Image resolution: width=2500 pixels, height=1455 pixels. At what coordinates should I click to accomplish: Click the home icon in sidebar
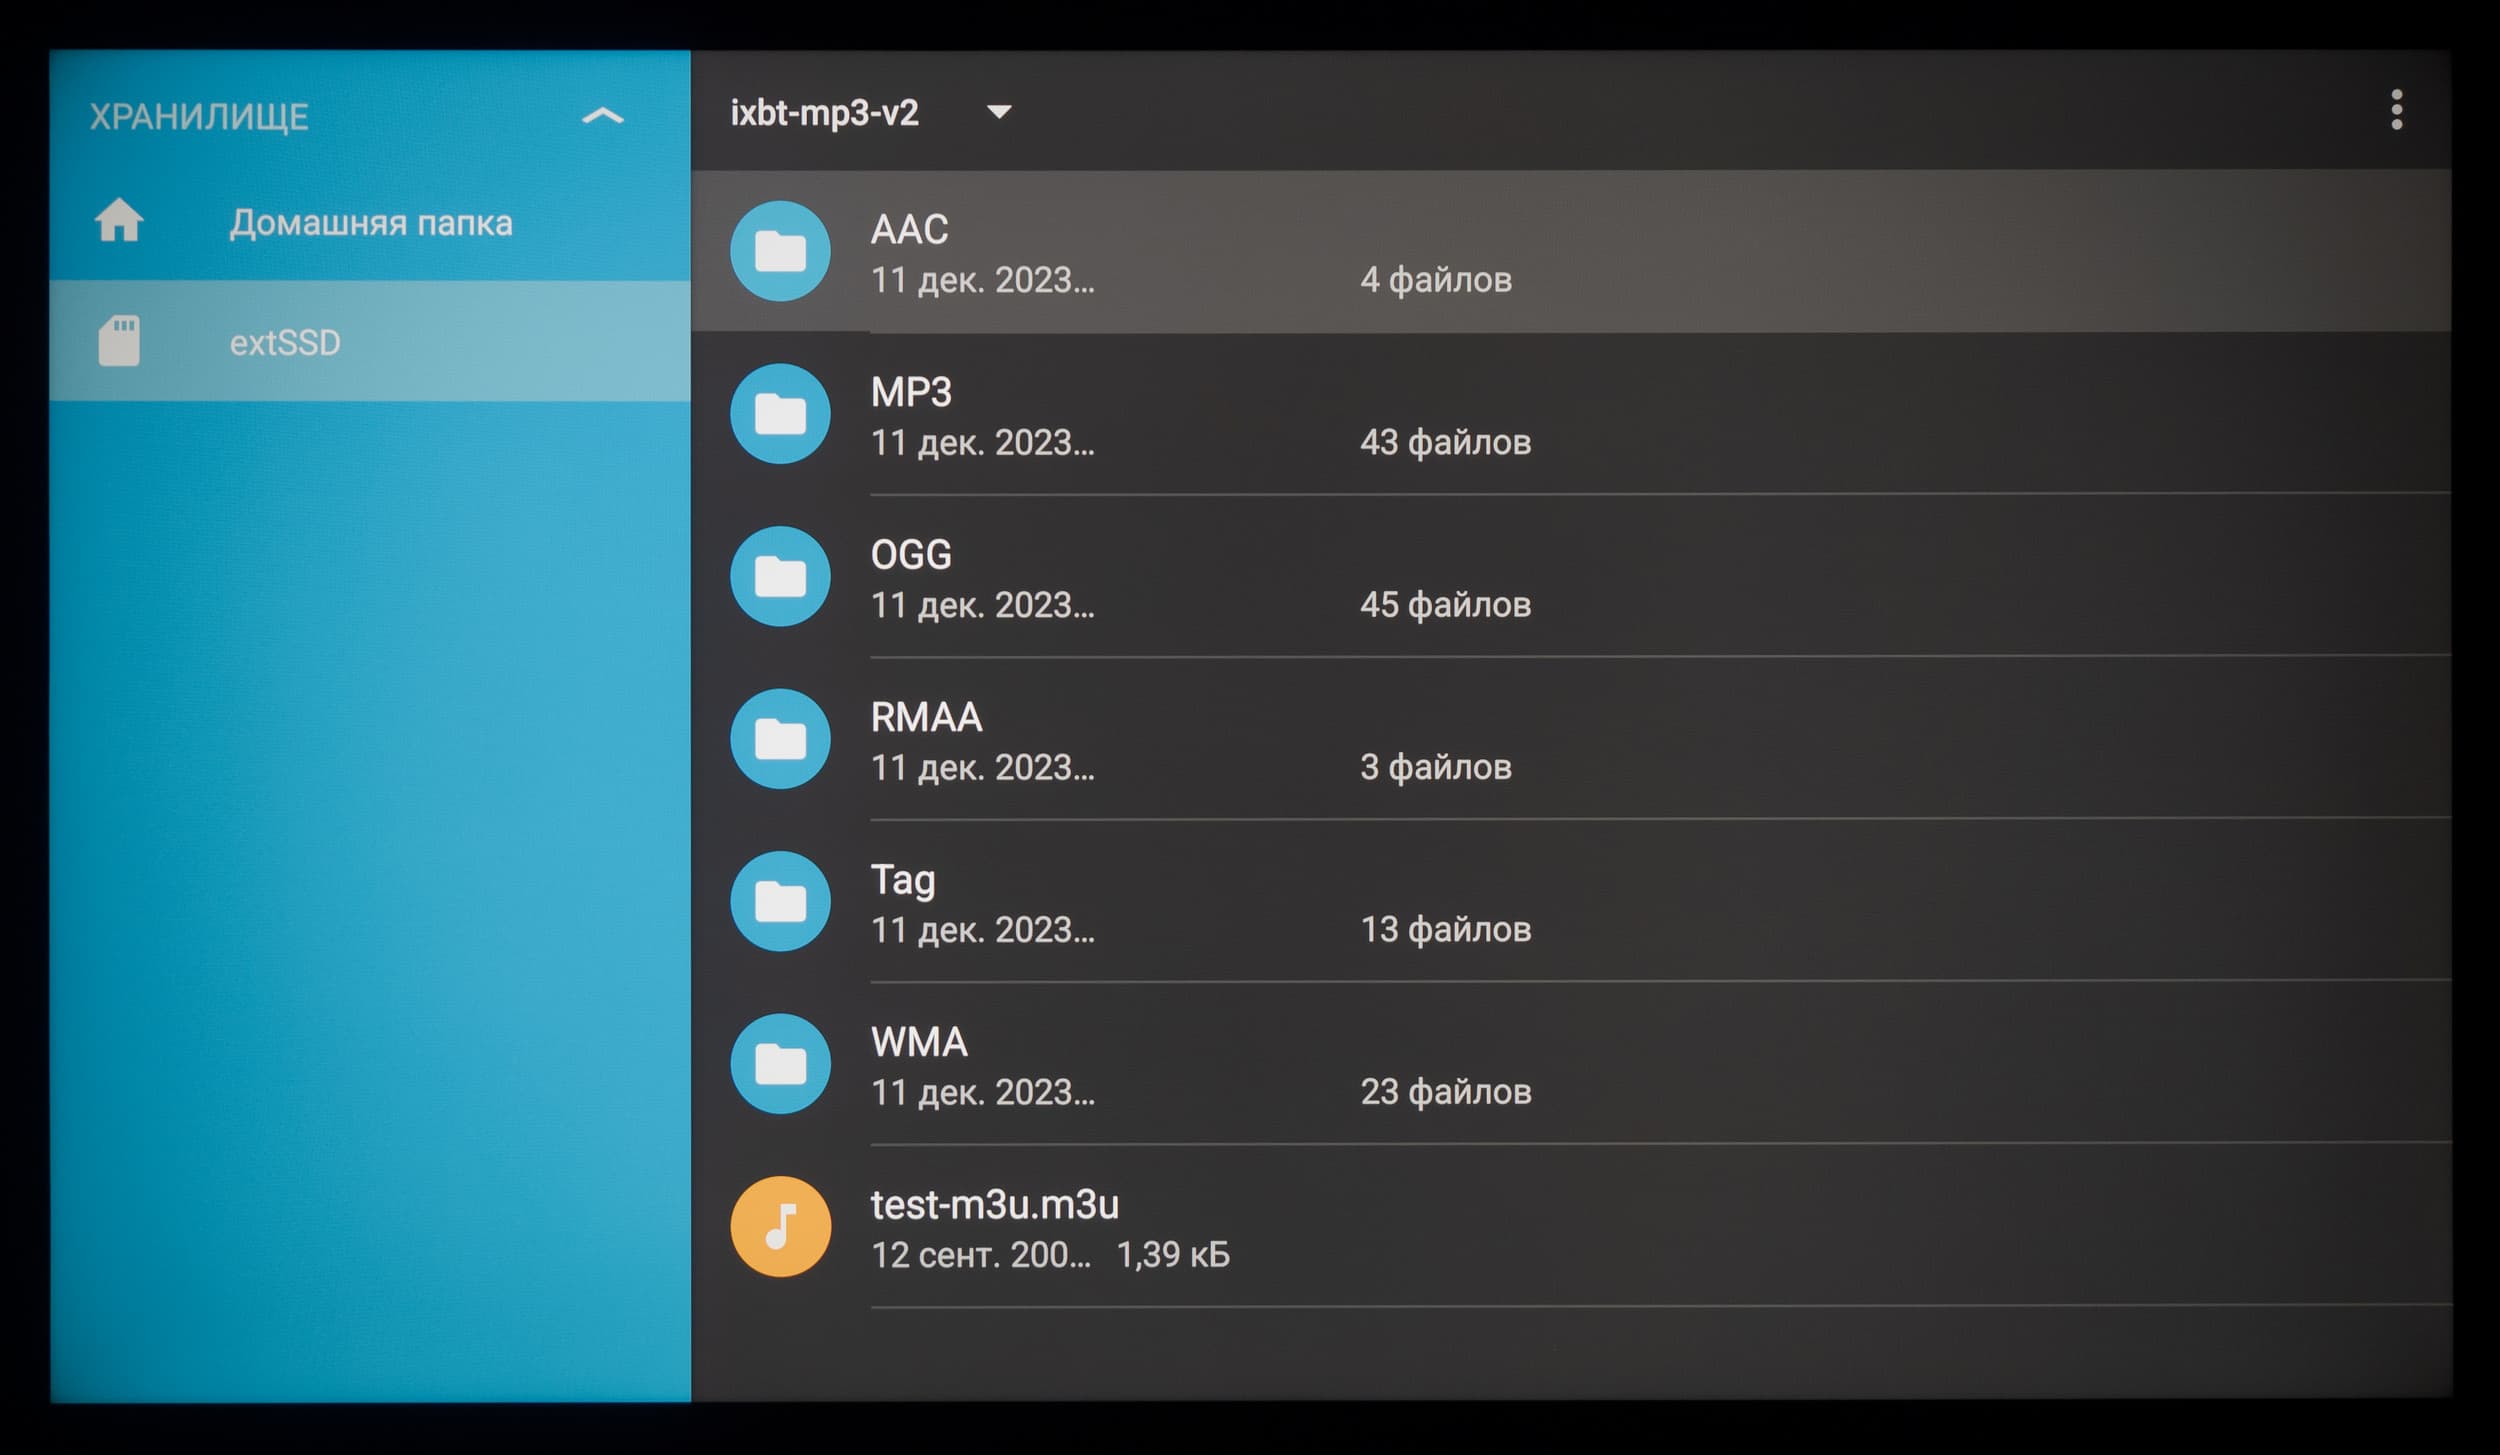pos(119,221)
